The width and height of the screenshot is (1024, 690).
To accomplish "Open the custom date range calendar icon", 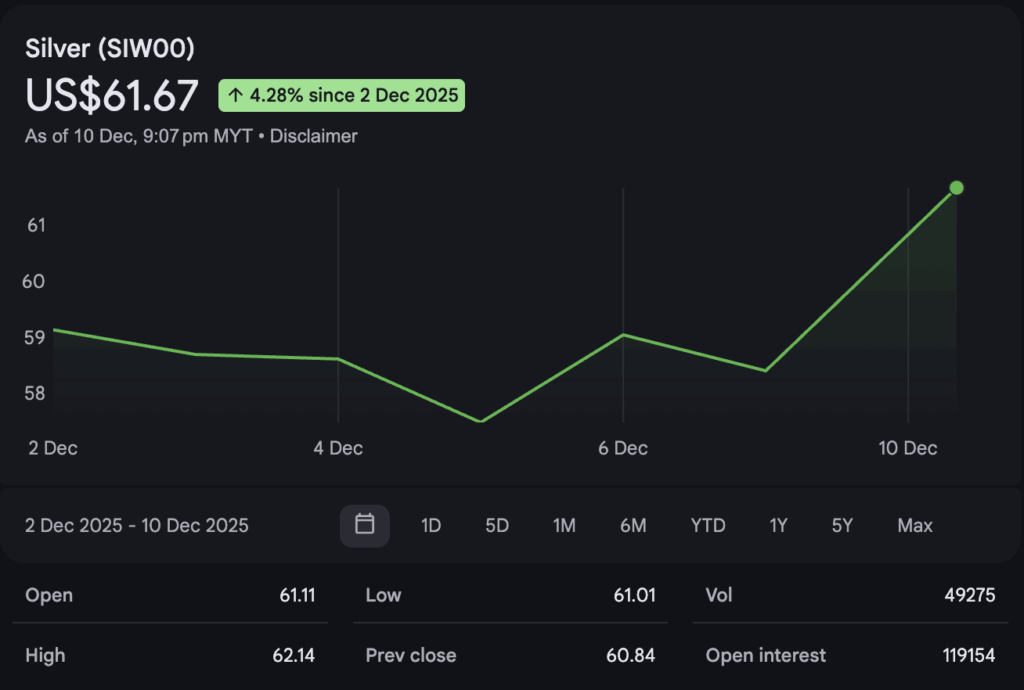I will click(x=365, y=525).
